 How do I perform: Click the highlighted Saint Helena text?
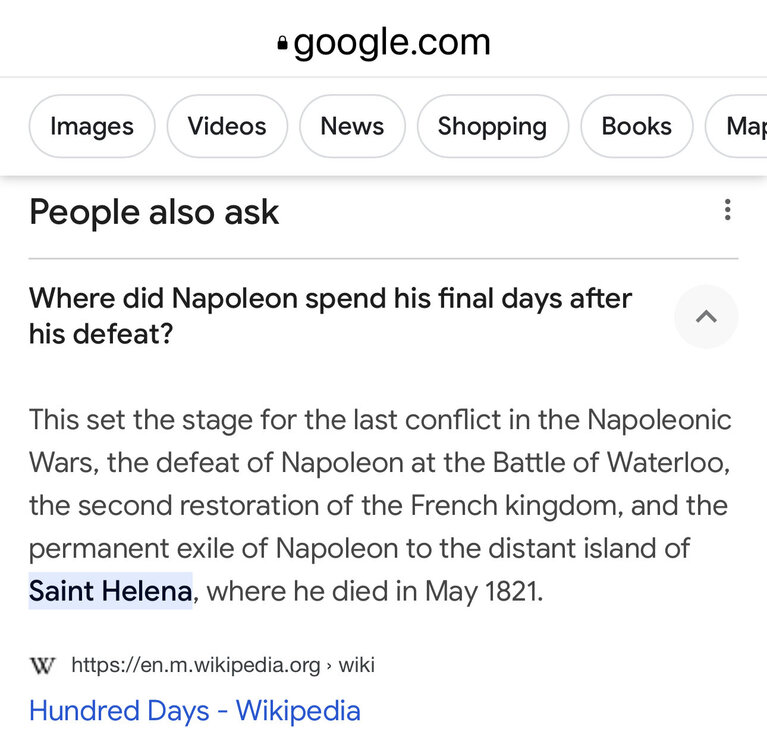tap(110, 591)
